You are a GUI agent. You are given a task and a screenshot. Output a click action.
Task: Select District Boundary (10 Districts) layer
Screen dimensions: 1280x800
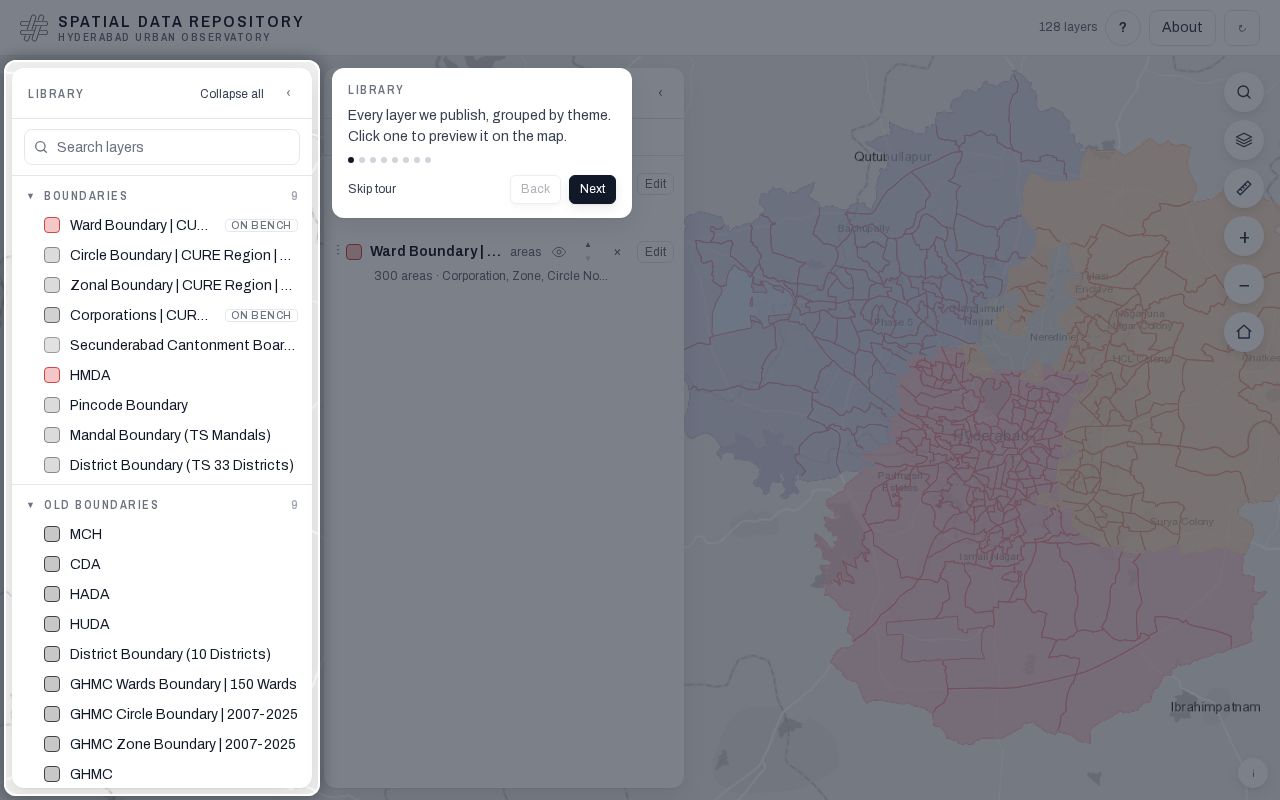(162, 654)
